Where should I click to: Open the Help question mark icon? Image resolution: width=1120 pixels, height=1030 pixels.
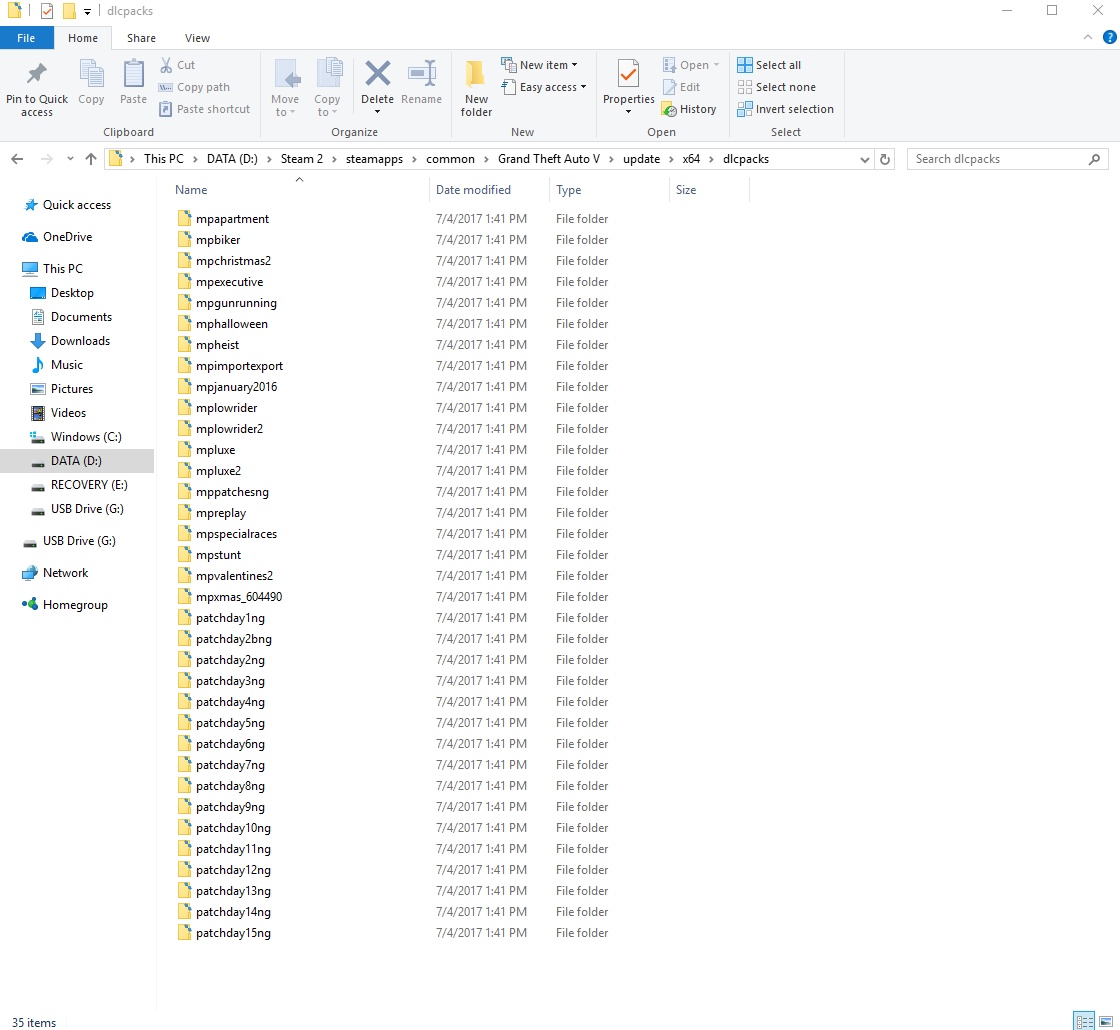coord(1109,37)
